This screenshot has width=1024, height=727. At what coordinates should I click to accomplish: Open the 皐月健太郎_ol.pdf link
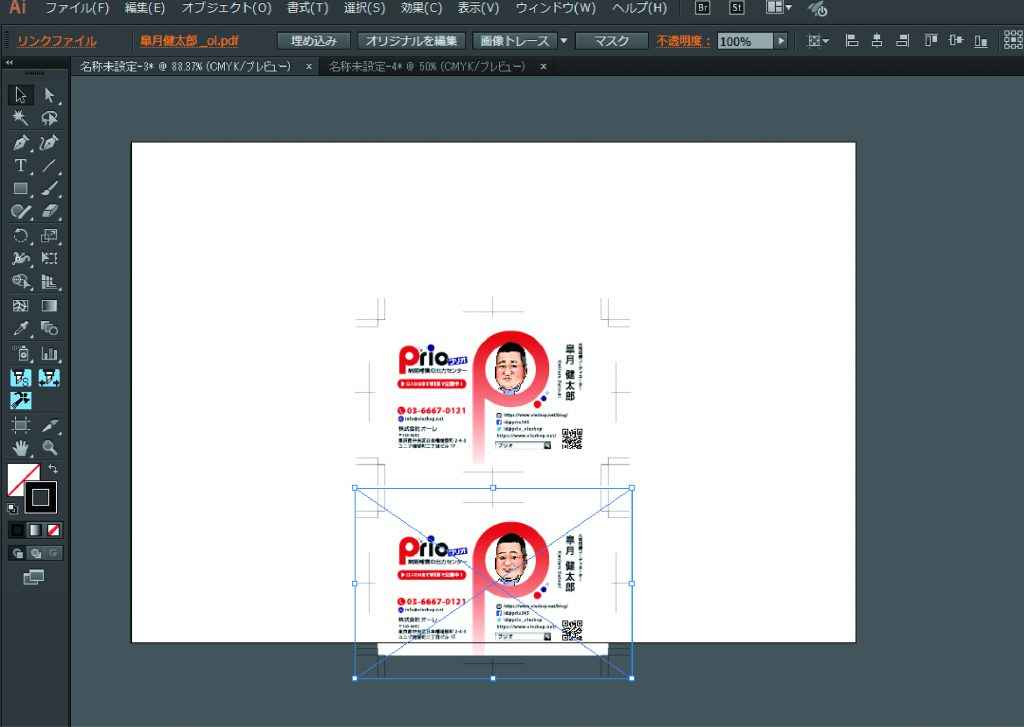(x=189, y=41)
